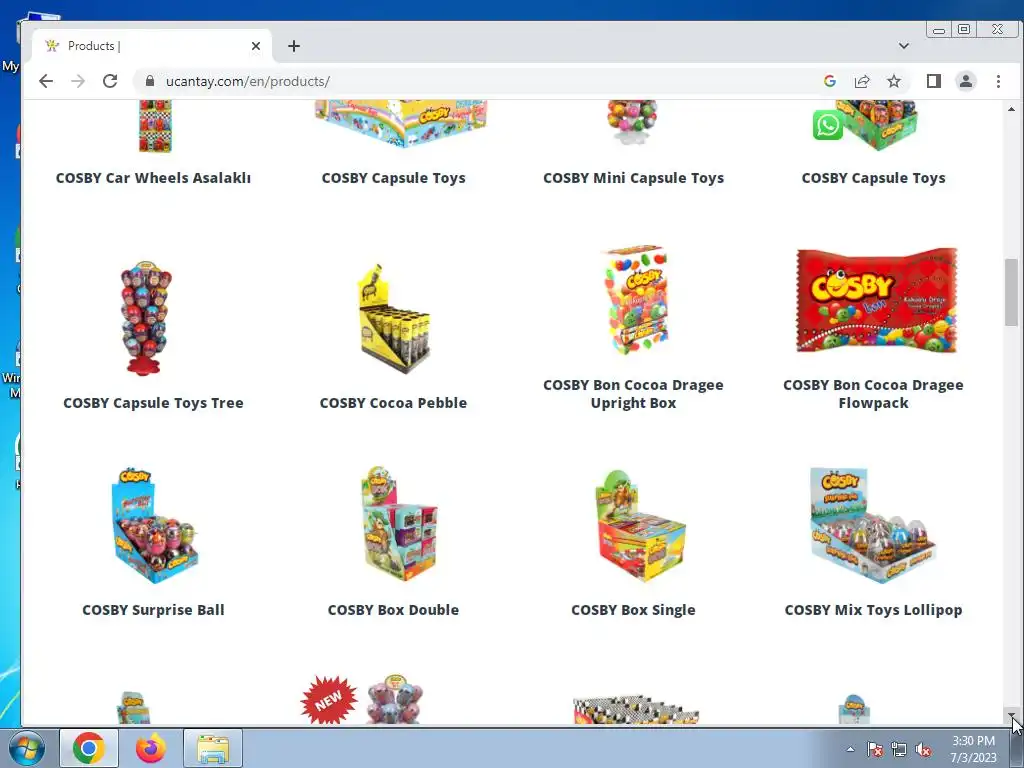Click the scrollbar down arrow
The height and width of the screenshot is (768, 1024).
[1012, 716]
